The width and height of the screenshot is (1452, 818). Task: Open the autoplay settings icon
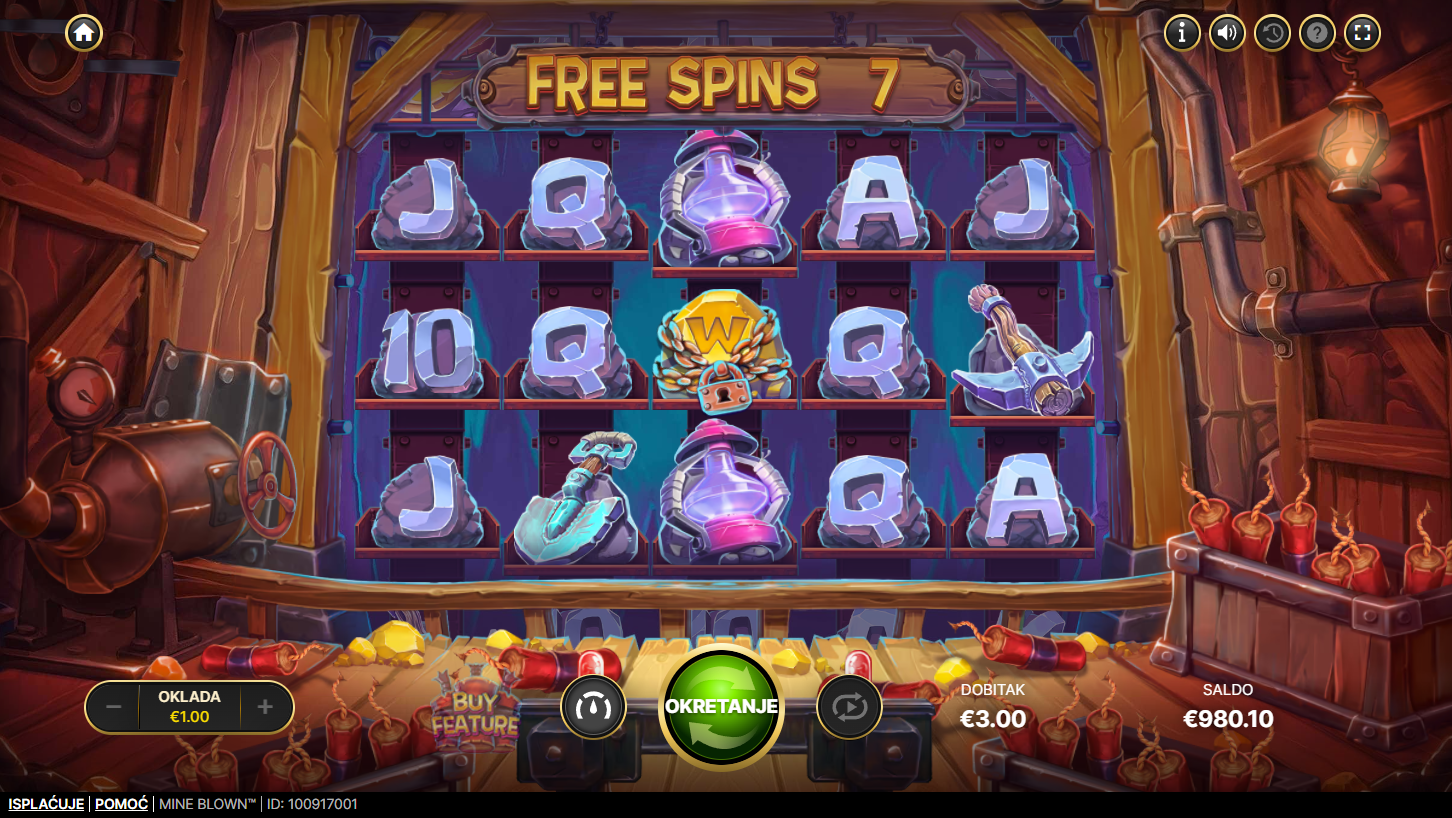point(849,707)
